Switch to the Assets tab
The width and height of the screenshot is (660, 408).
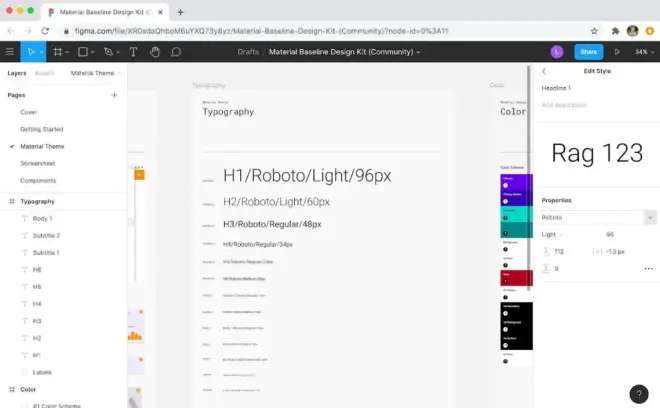click(x=44, y=73)
